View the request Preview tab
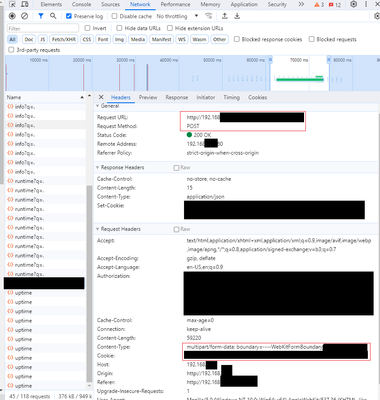Viewport: 380px width, 400px height. 148,97
